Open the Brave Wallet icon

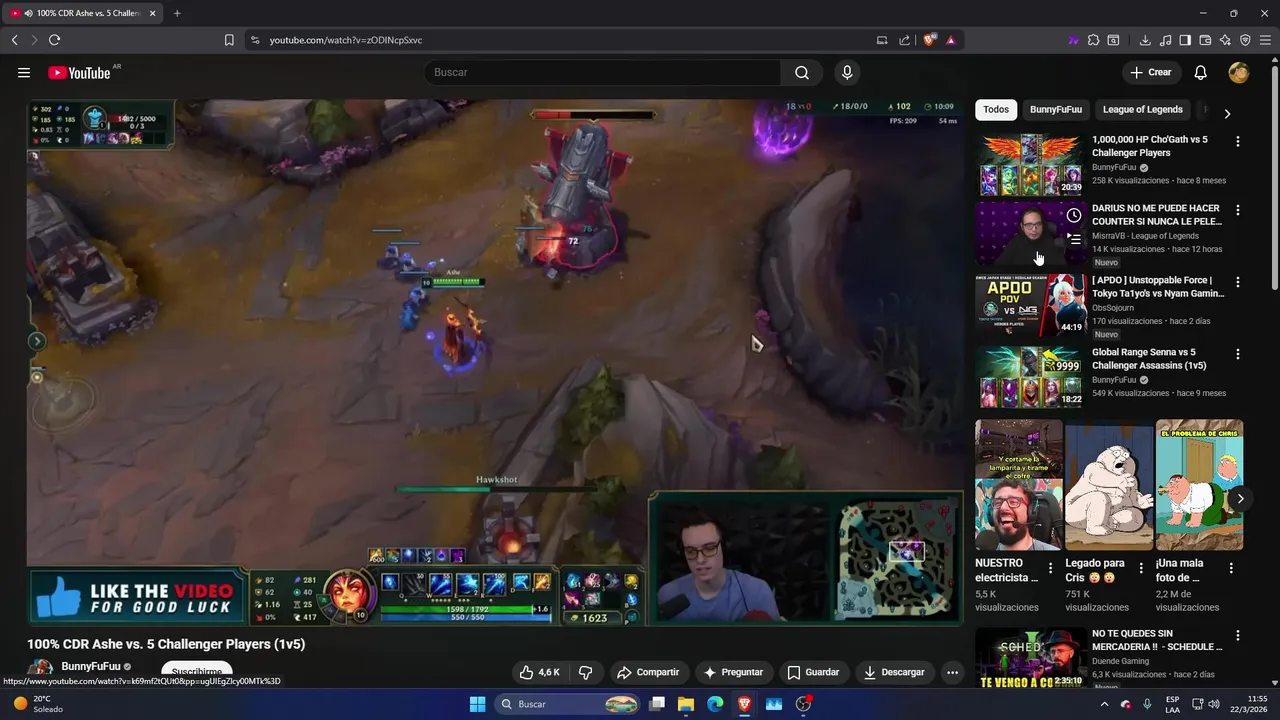point(1205,40)
